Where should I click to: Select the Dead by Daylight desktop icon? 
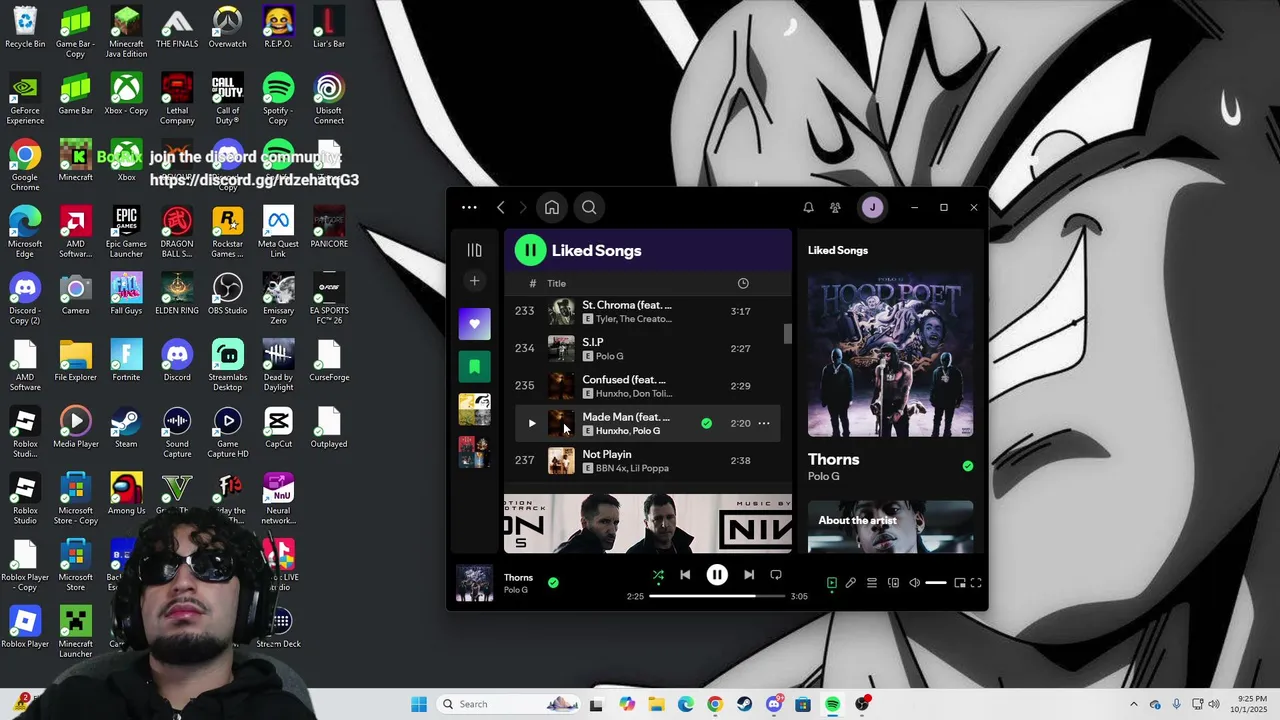279,366
